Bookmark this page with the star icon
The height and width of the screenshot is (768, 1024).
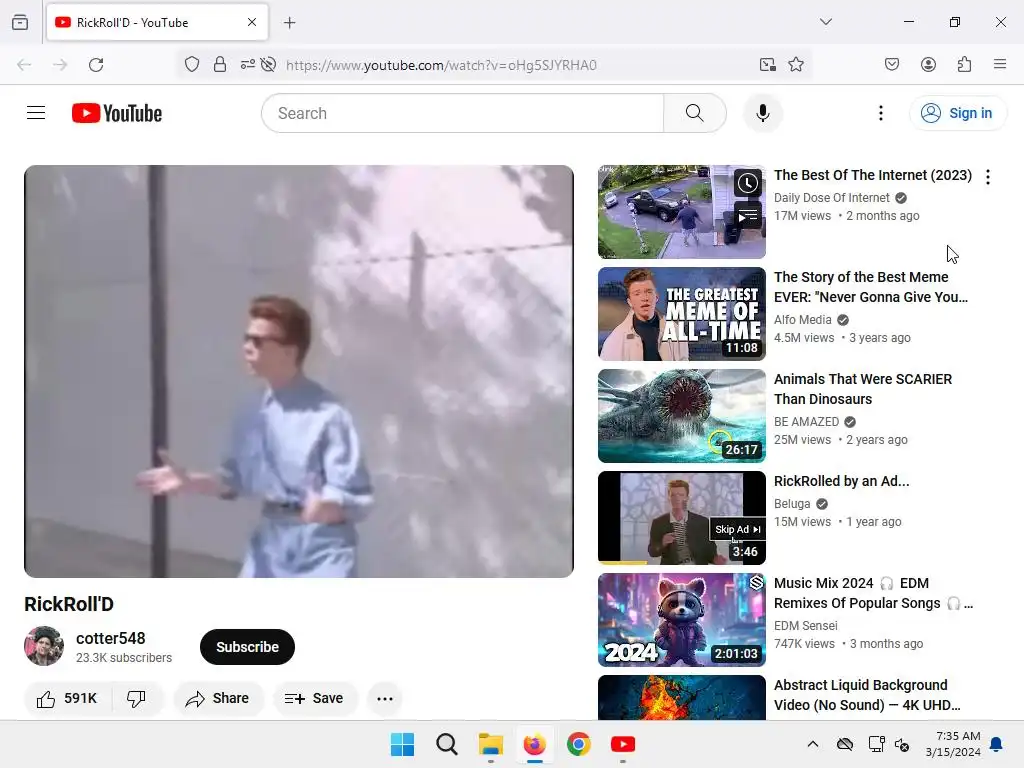click(x=795, y=64)
